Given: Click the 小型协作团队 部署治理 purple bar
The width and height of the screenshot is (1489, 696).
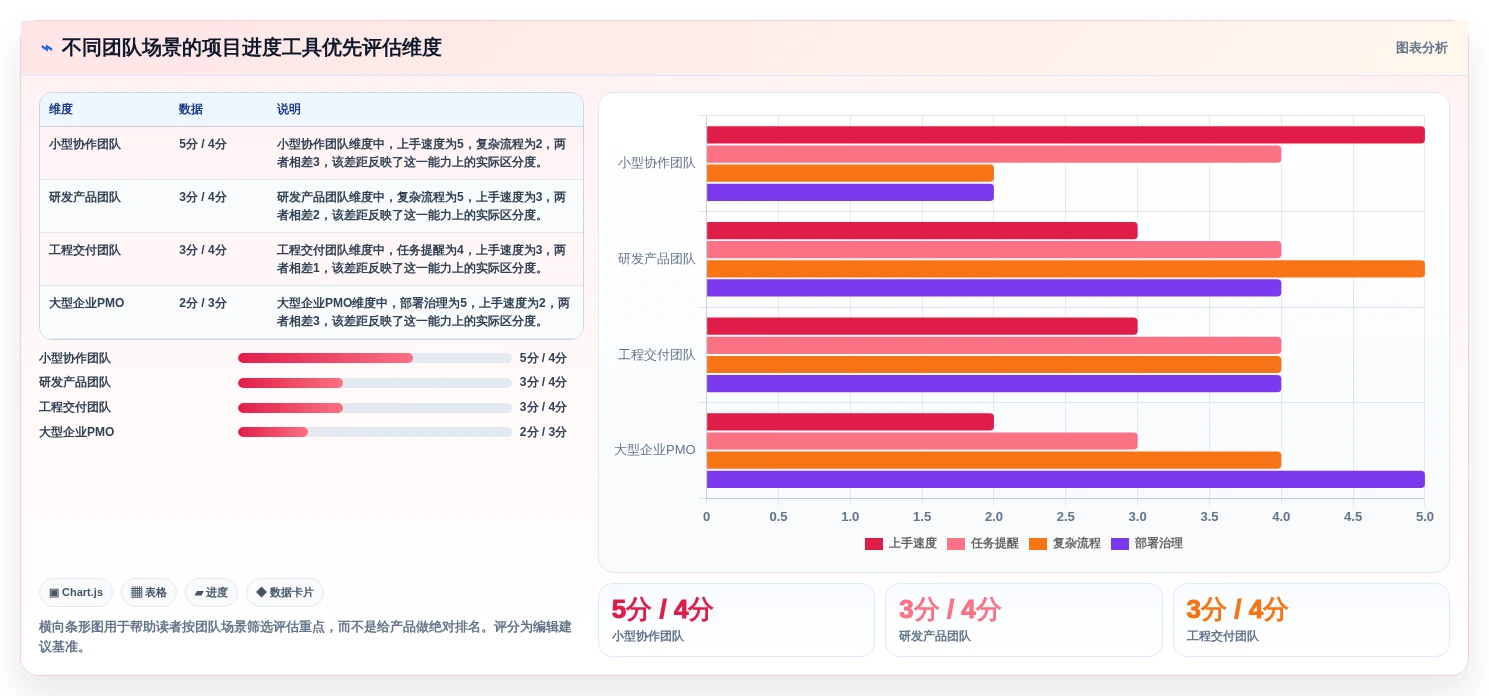Looking at the screenshot, I should (x=850, y=192).
